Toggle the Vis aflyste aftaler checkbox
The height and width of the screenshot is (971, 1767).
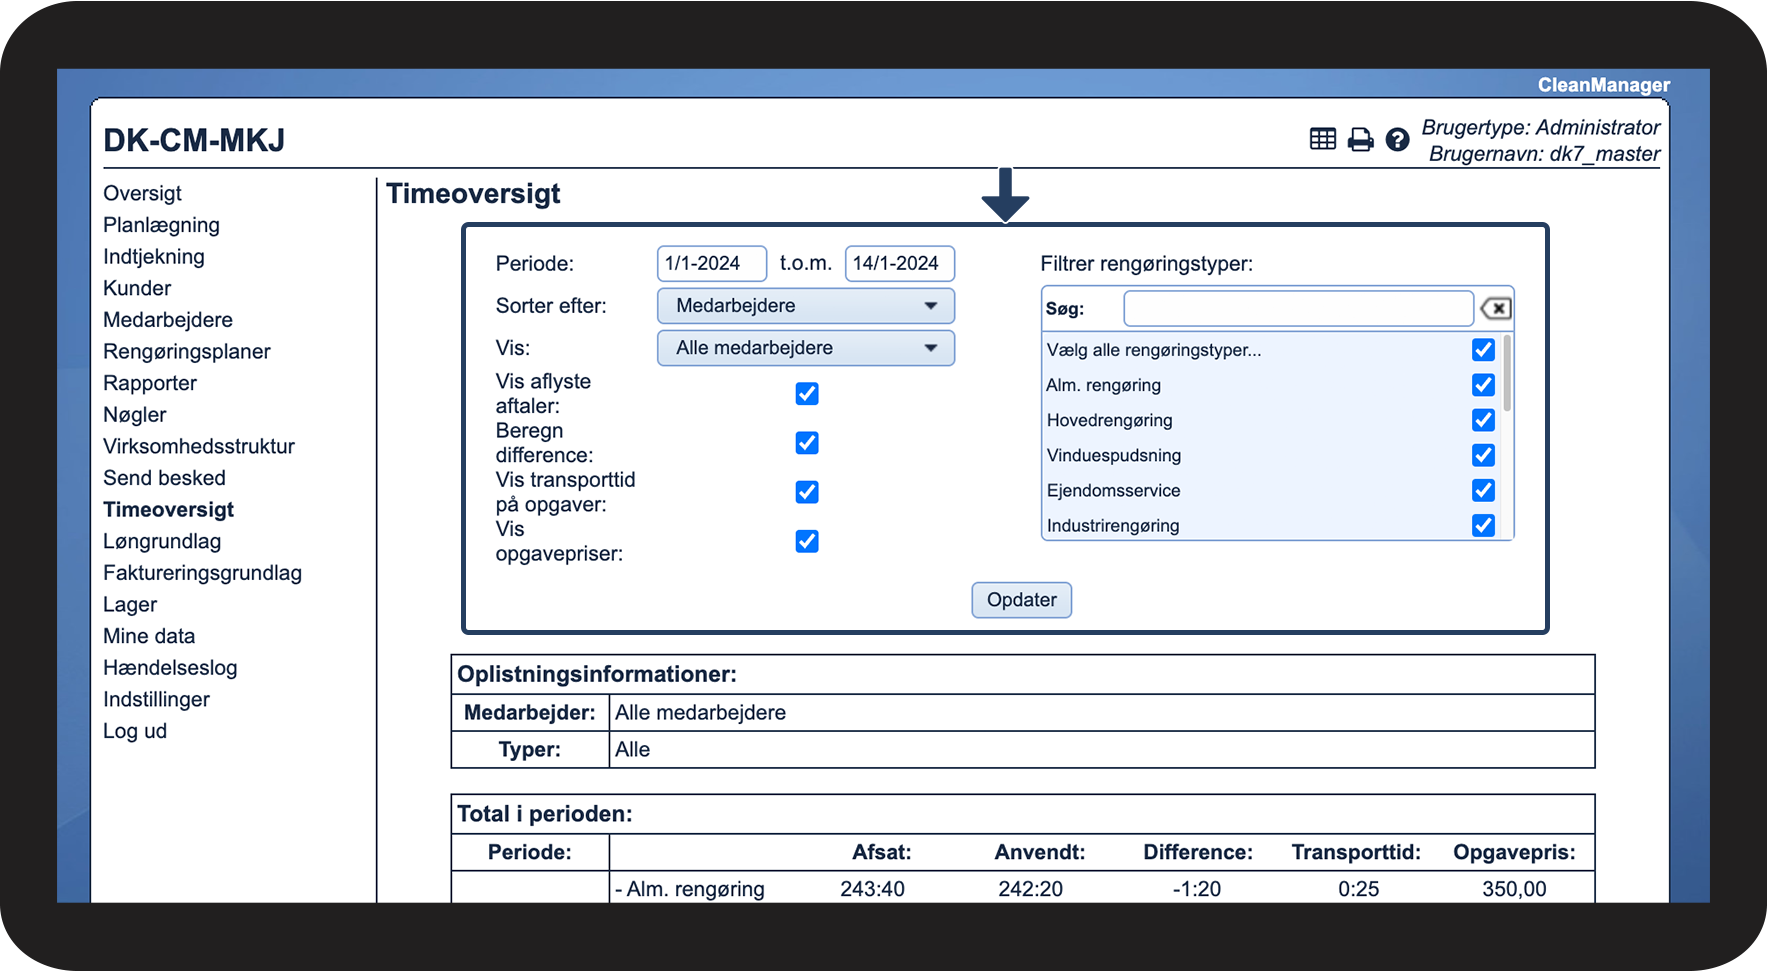[807, 394]
